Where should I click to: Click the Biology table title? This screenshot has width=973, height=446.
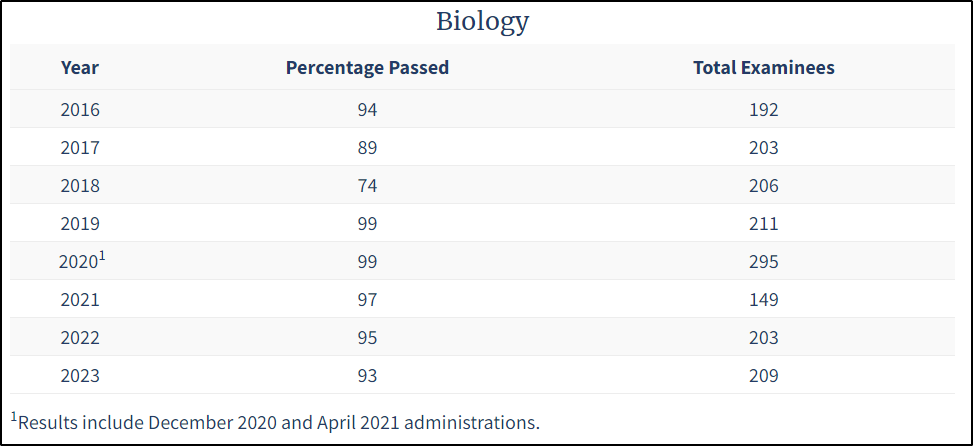click(x=482, y=21)
